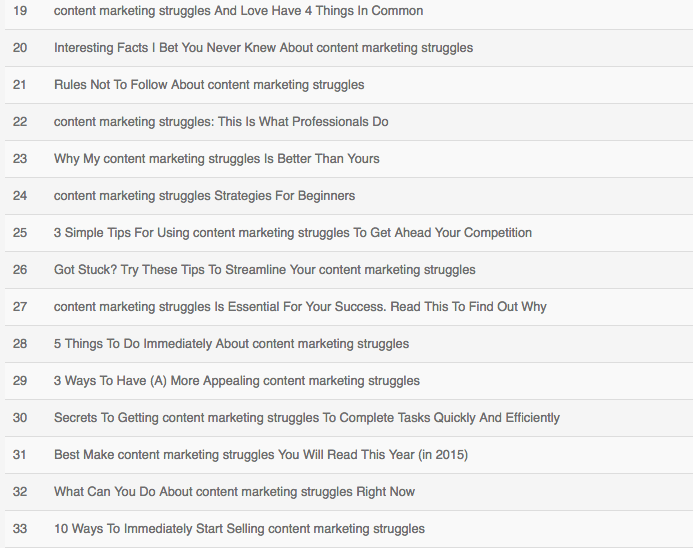Click row number 19
Screen dimensions: 693x548
pos(20,11)
